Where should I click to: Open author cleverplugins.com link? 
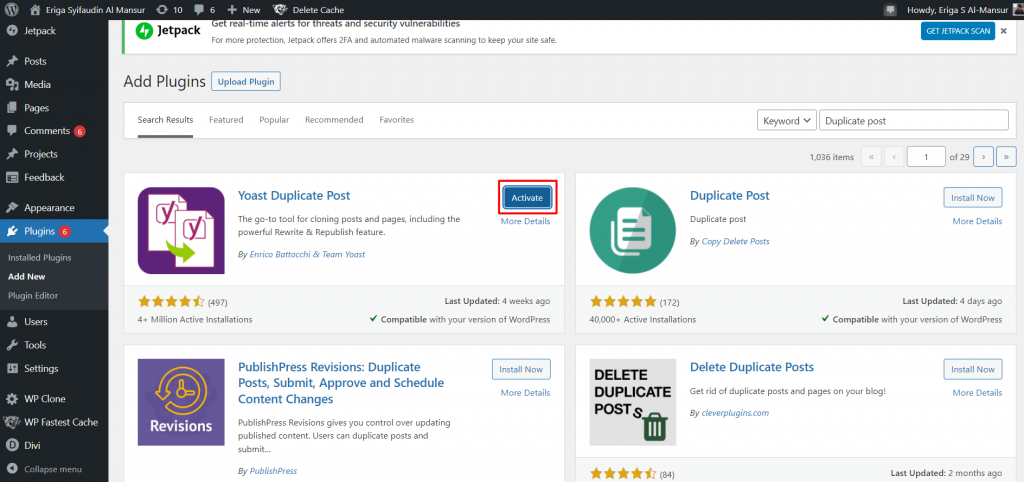pos(735,413)
